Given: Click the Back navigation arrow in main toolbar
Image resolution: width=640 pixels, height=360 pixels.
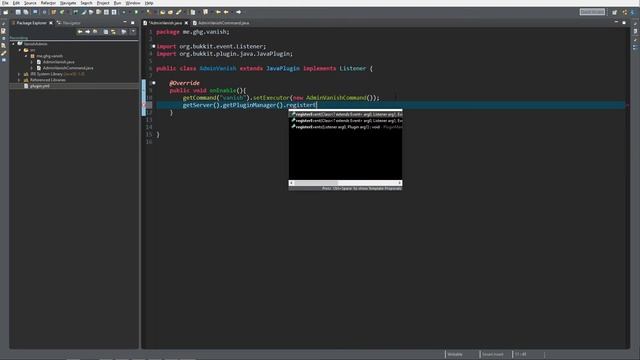Looking at the screenshot, I should point(226,12).
